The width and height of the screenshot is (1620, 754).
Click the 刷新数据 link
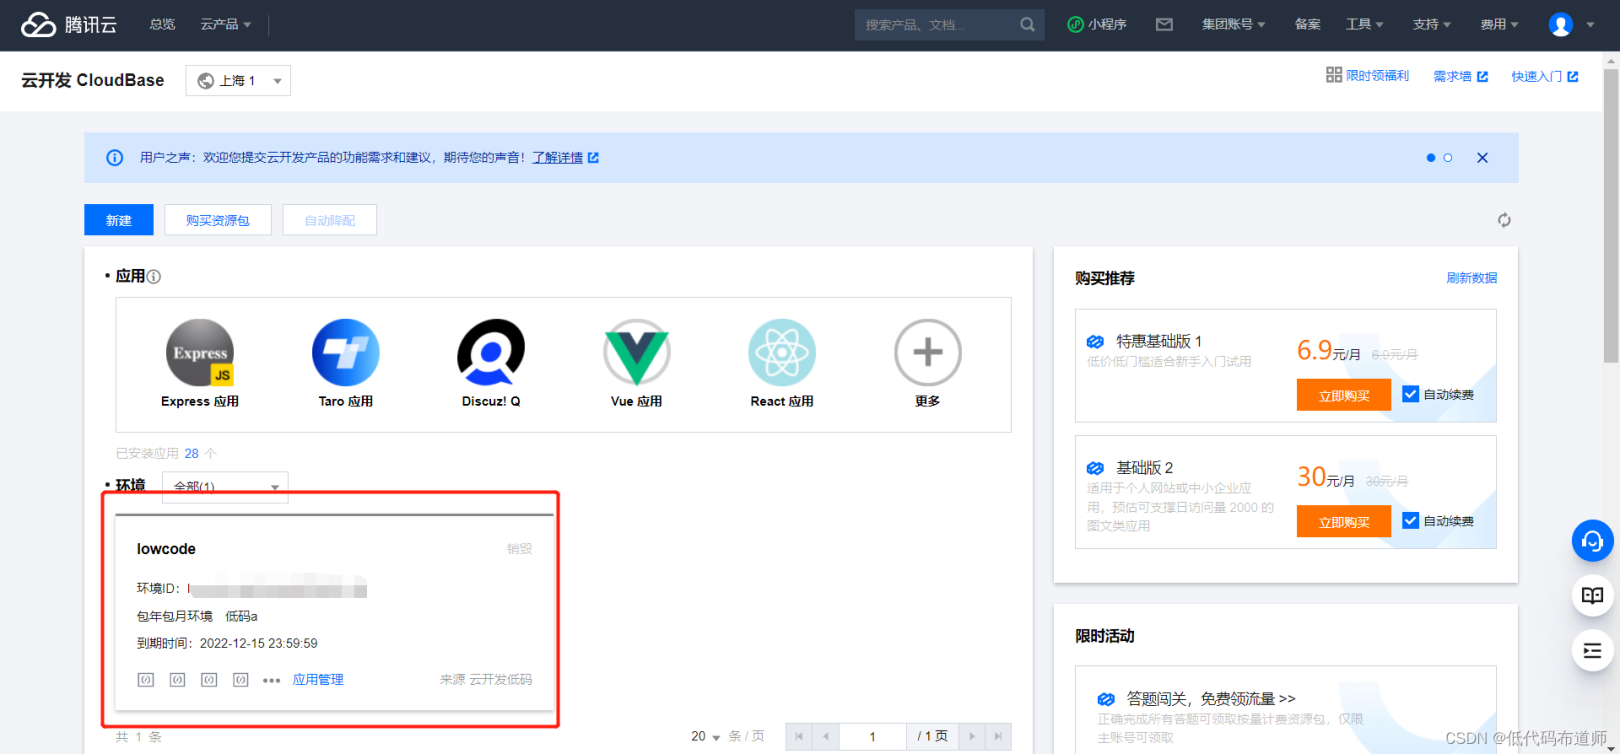click(x=1471, y=278)
